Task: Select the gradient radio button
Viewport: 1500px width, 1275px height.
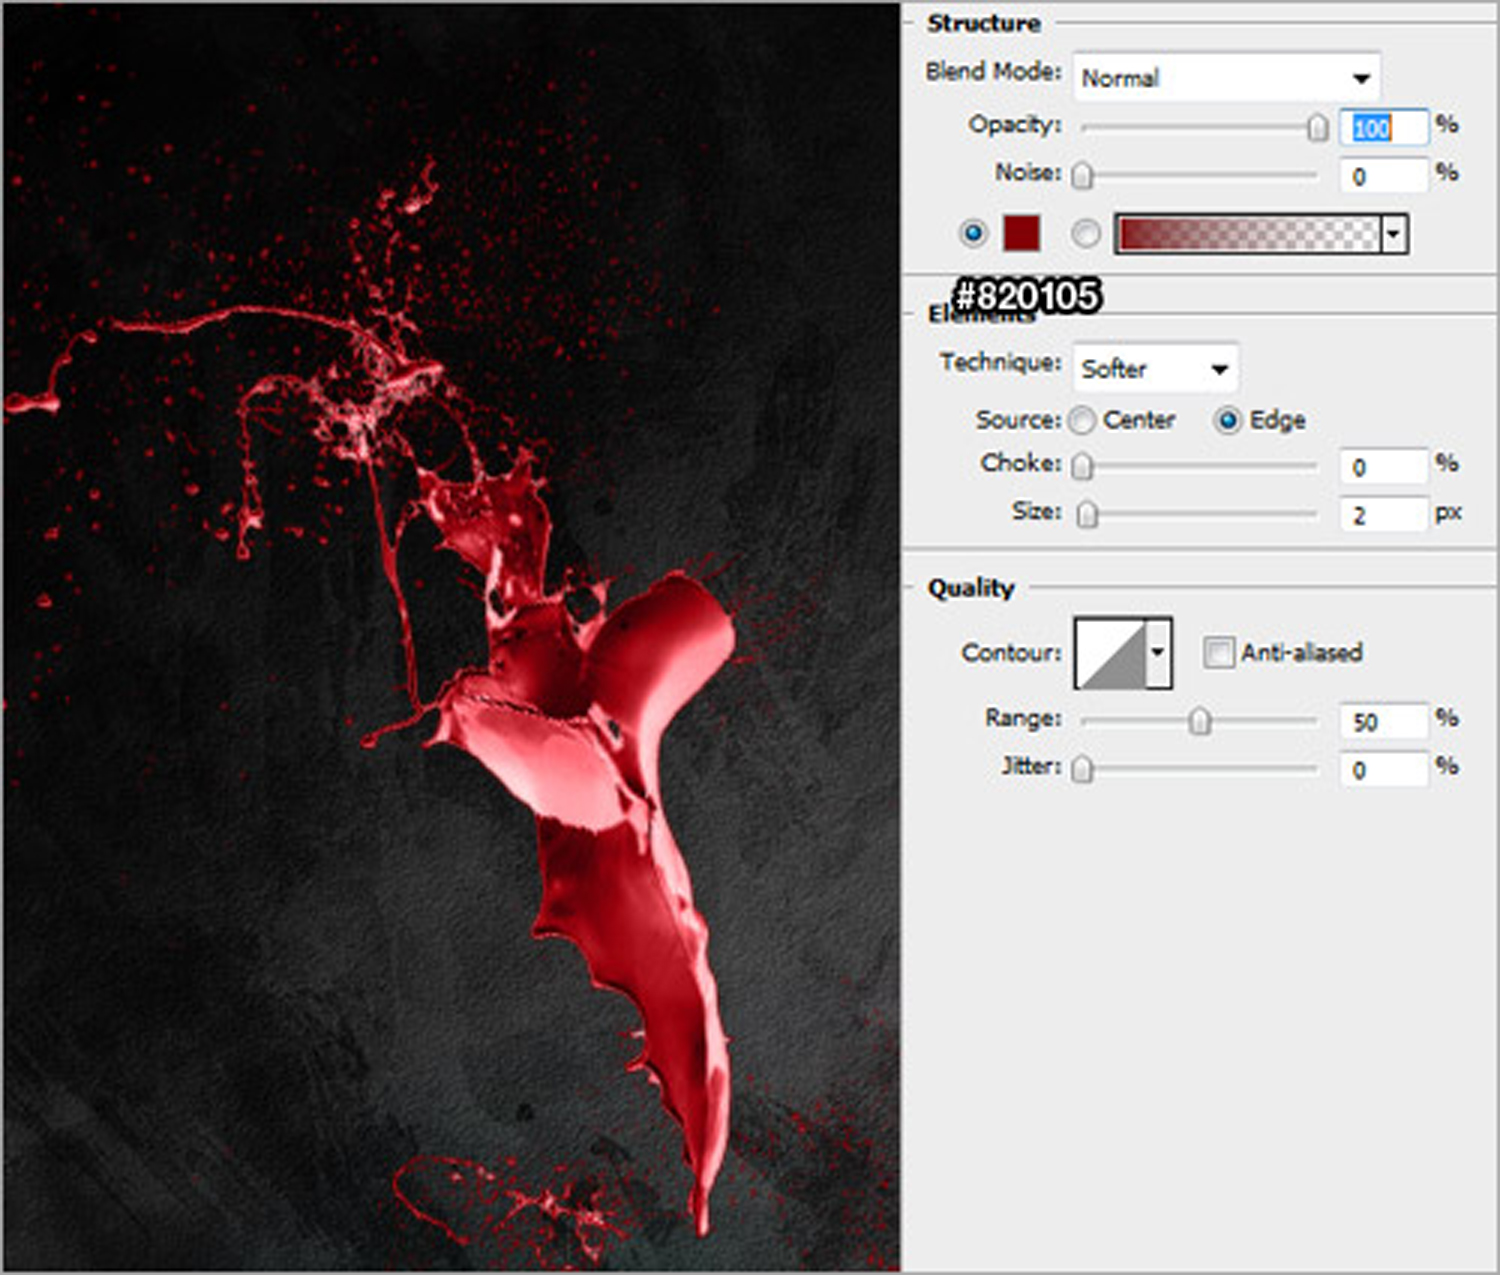Action: [x=1085, y=233]
